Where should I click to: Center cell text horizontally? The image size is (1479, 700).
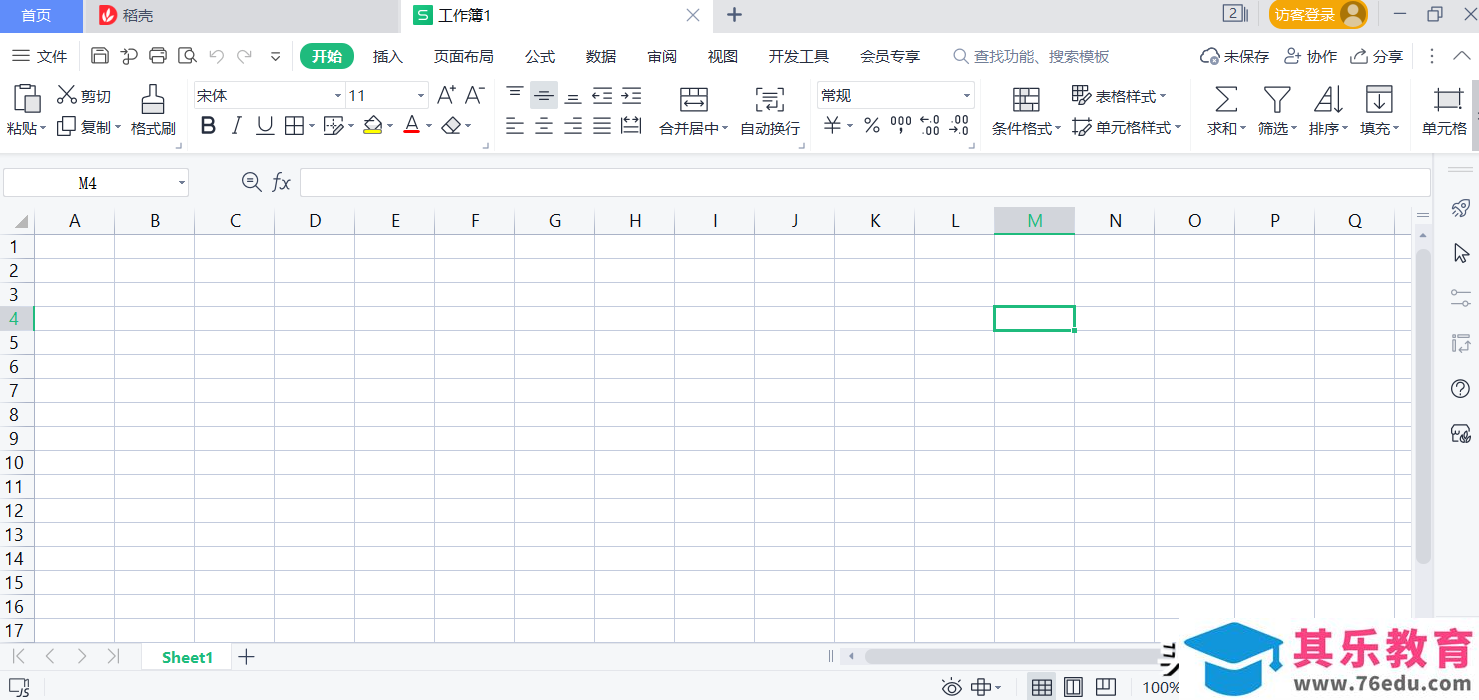(x=544, y=126)
